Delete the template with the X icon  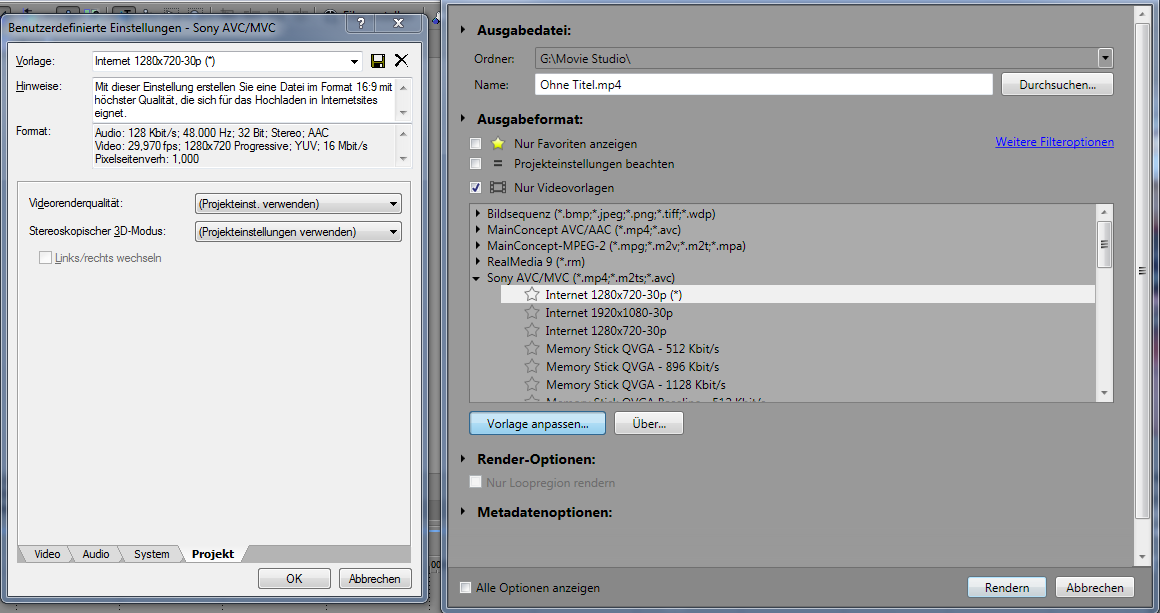[x=401, y=61]
